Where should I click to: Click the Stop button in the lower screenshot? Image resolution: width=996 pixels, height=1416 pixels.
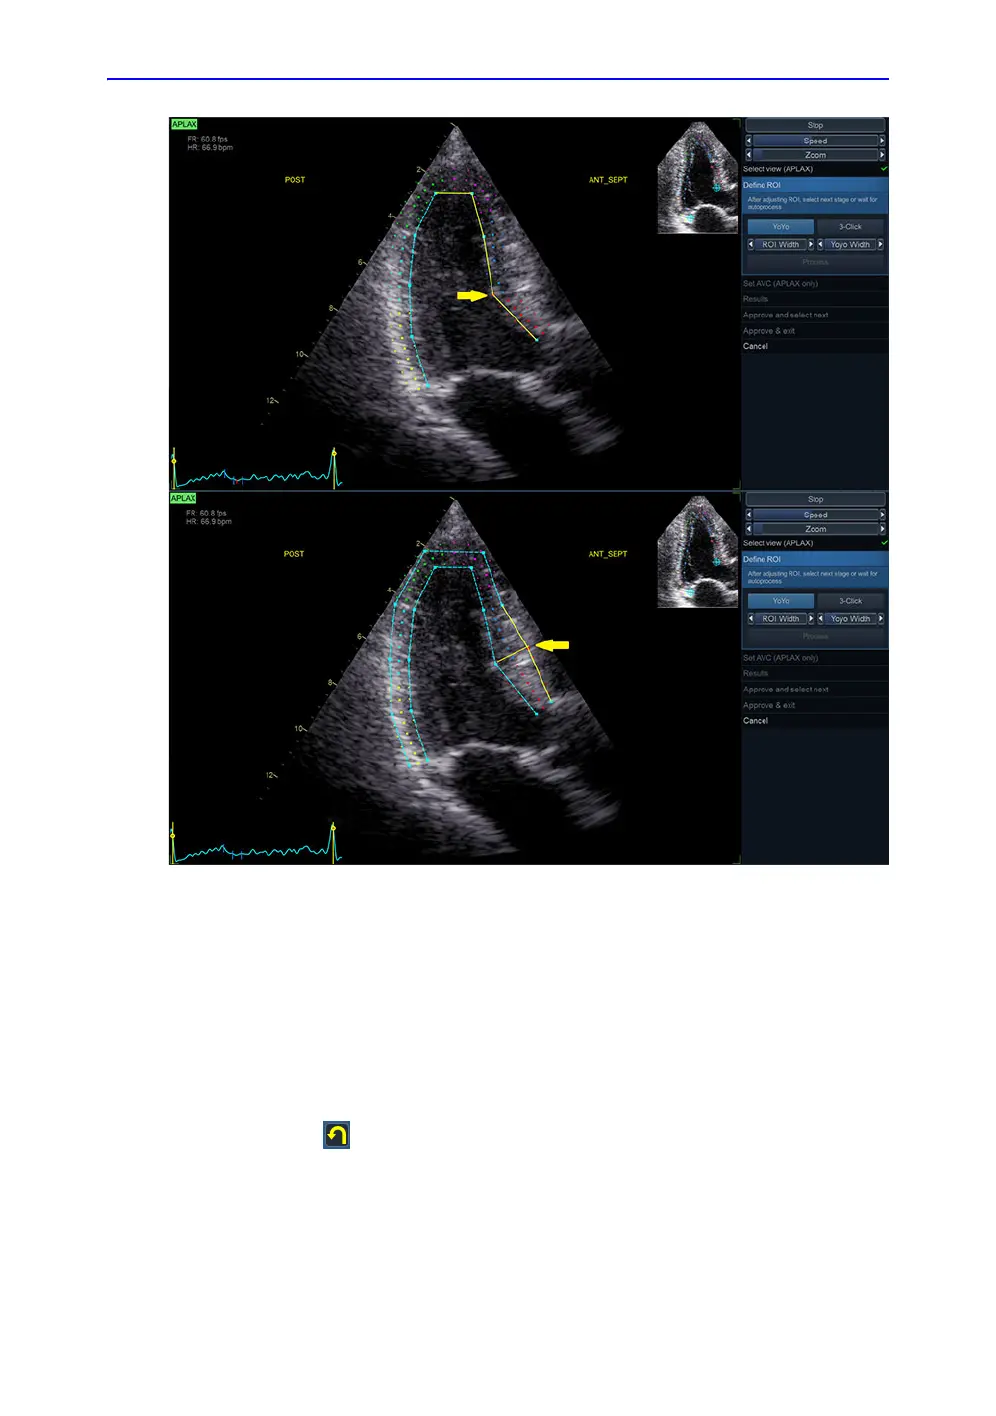point(815,500)
